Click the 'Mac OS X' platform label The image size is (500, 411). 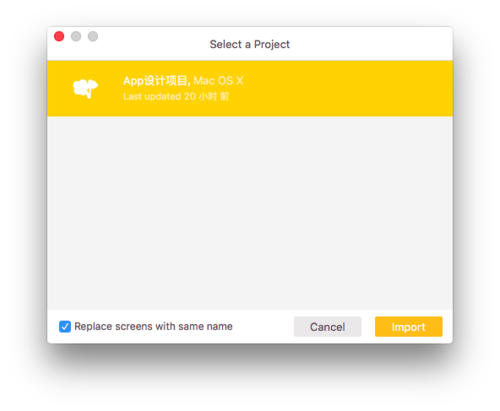click(218, 81)
